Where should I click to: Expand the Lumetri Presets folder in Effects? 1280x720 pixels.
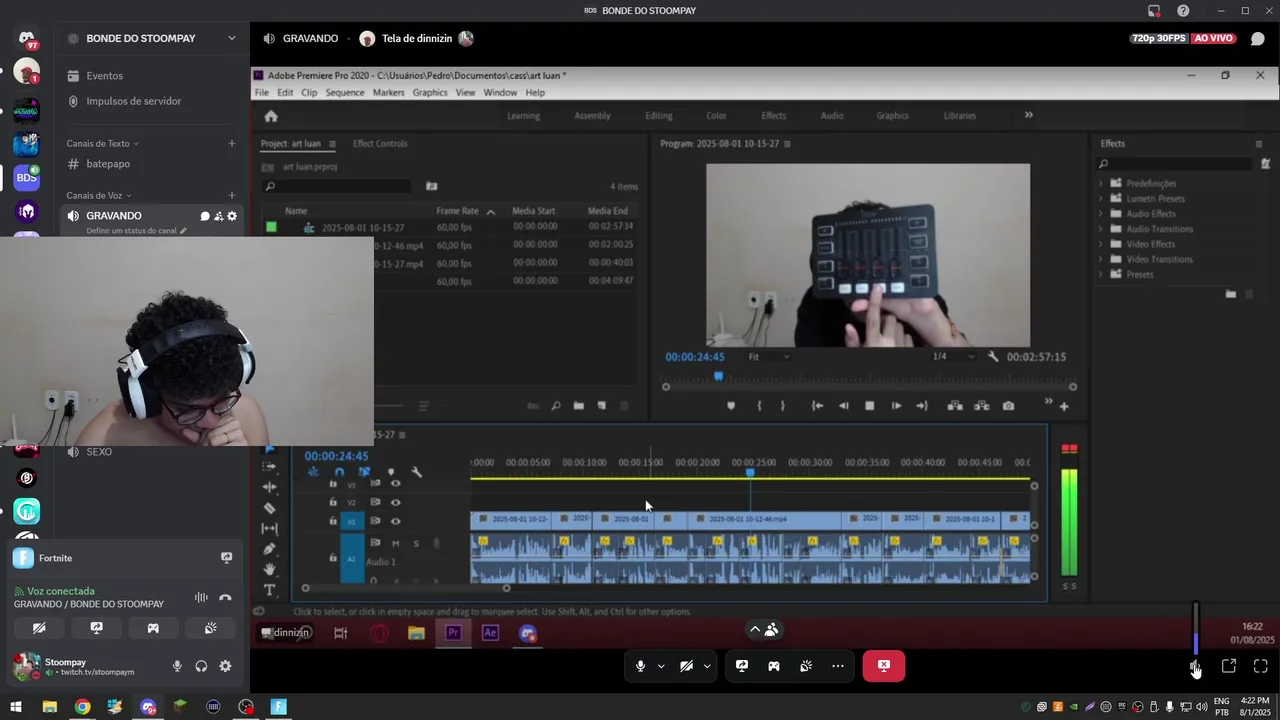click(x=1101, y=199)
